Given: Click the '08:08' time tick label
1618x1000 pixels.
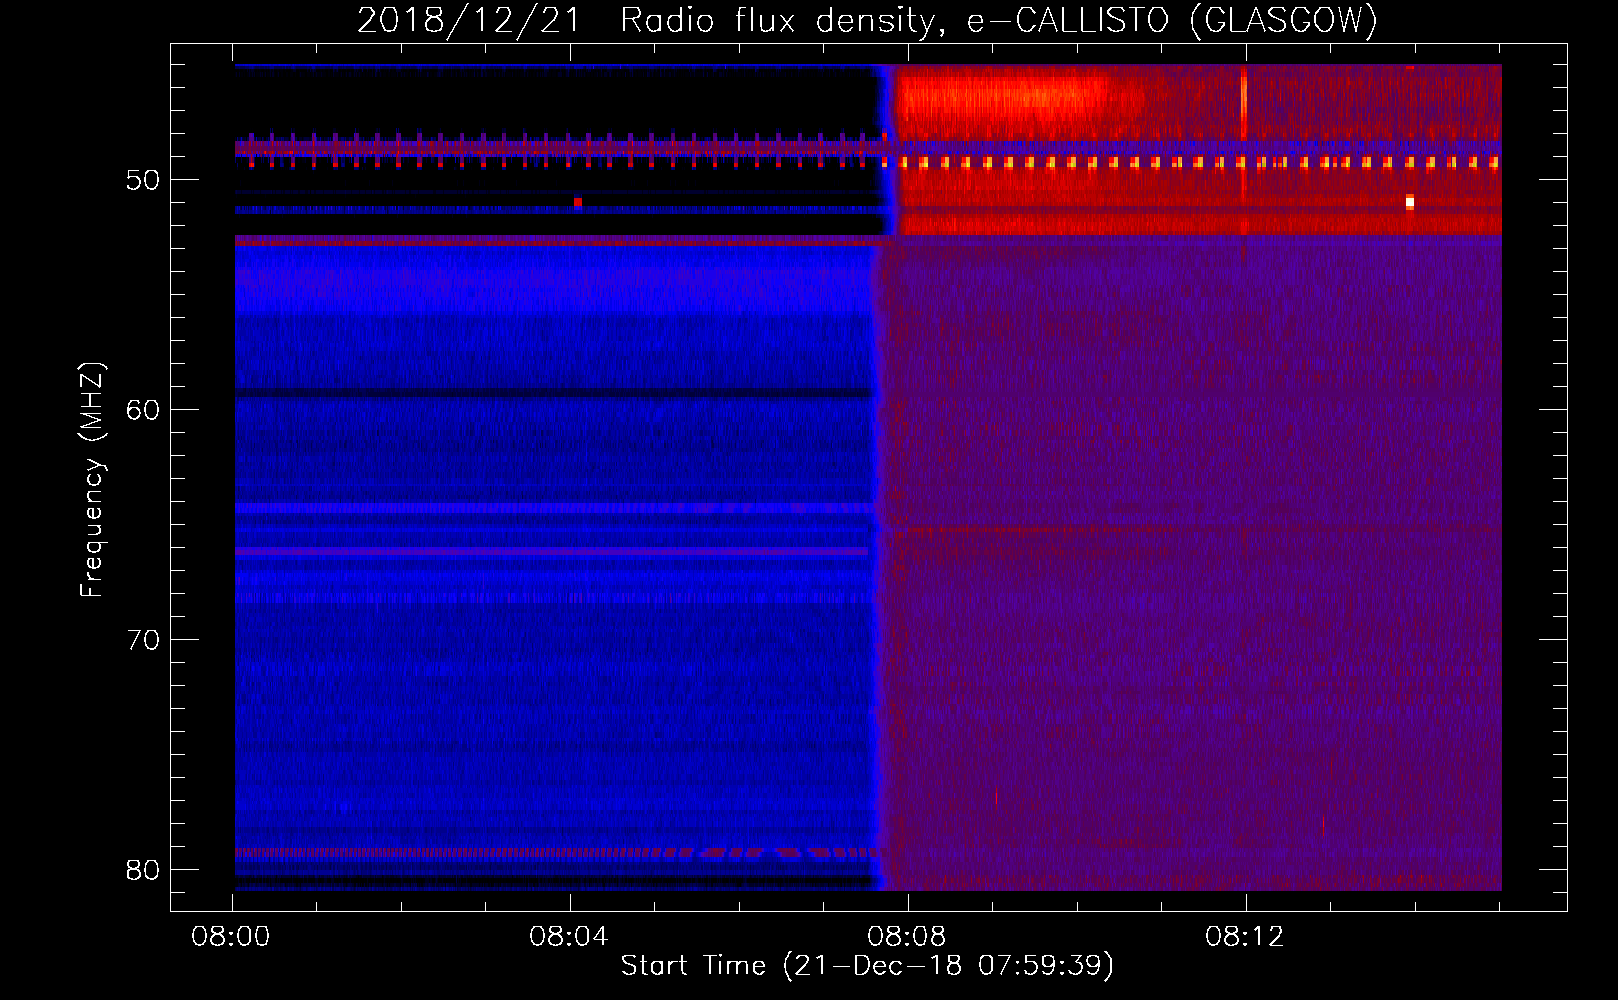Looking at the screenshot, I should coord(907,937).
